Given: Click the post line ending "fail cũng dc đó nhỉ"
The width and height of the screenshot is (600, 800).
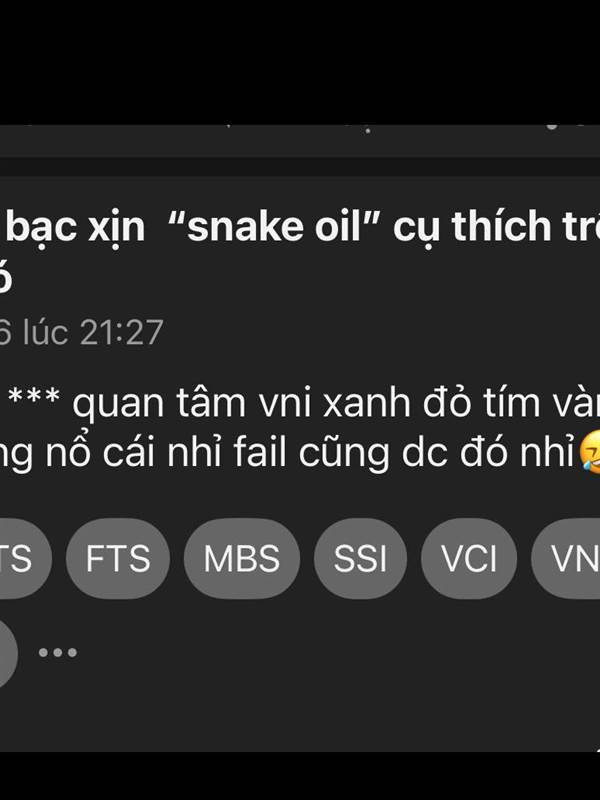Looking at the screenshot, I should (288, 453).
